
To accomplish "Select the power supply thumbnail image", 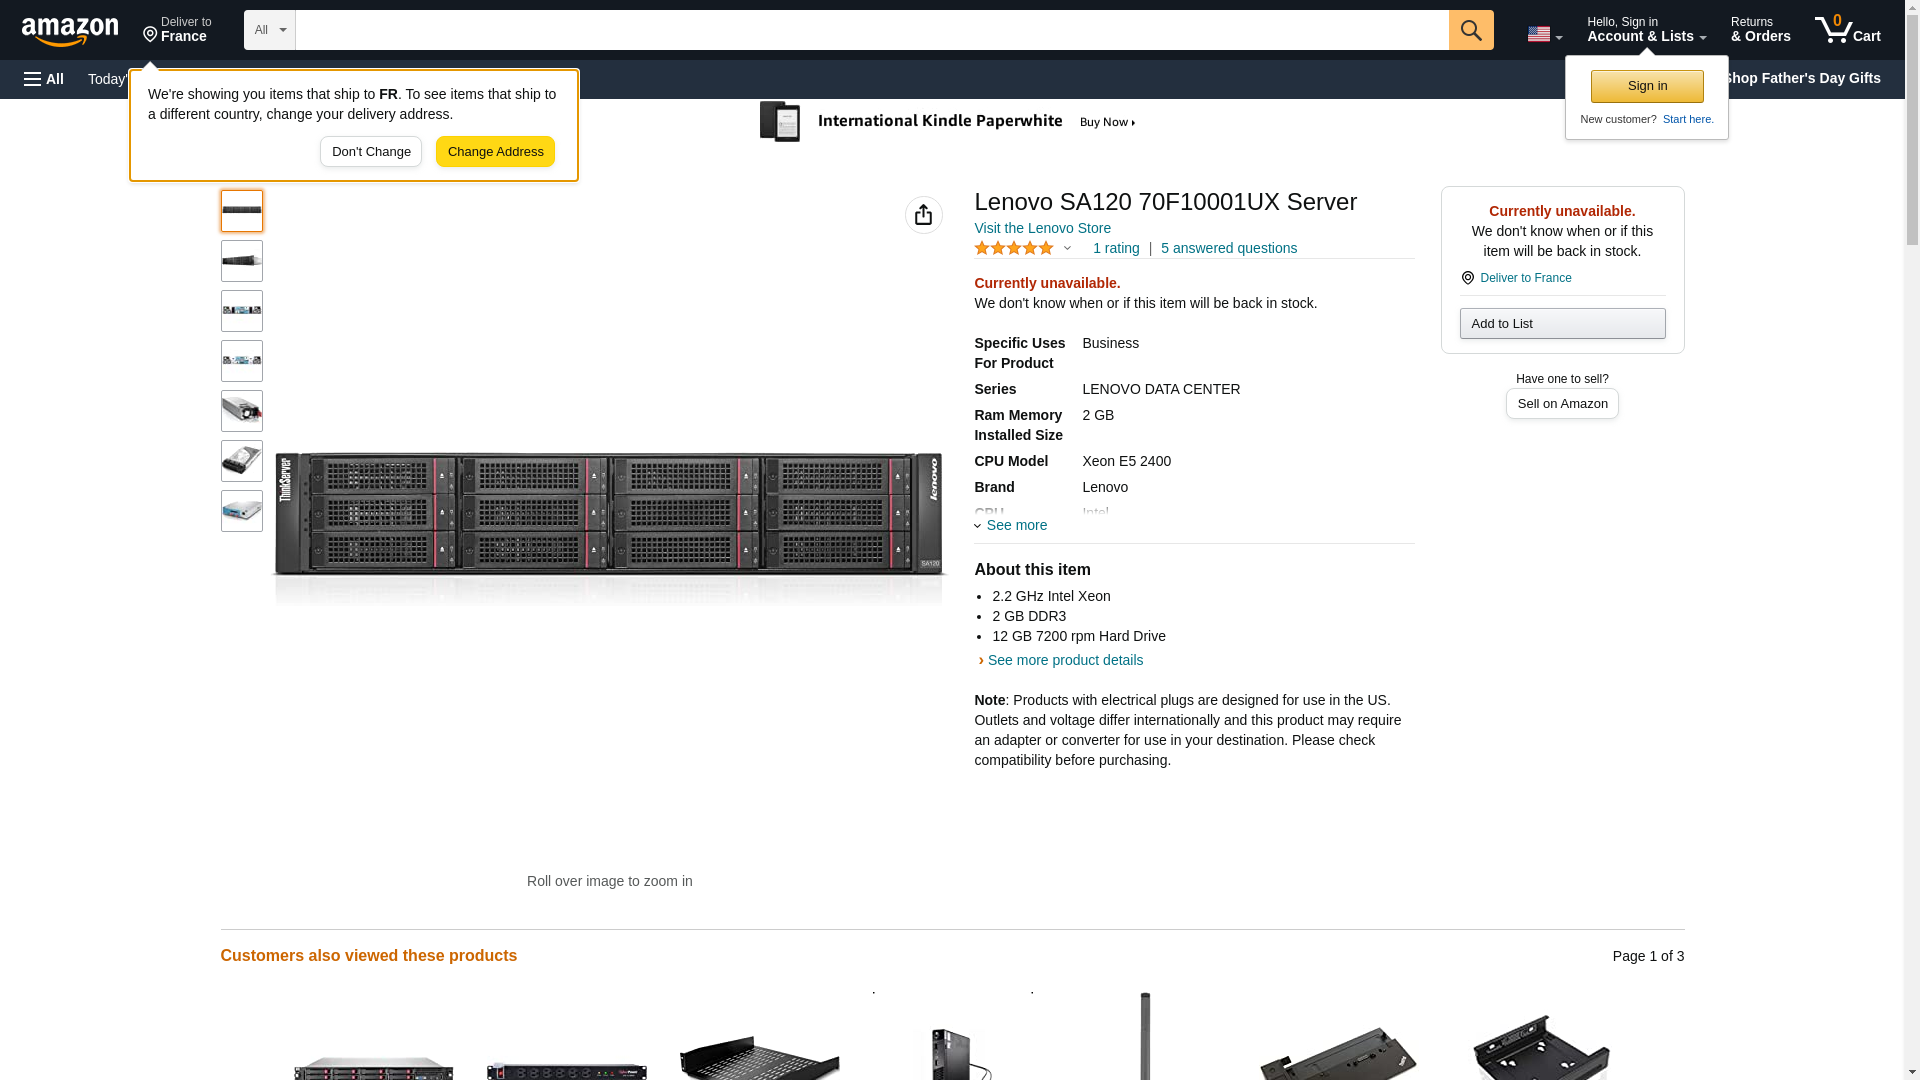I will (241, 411).
